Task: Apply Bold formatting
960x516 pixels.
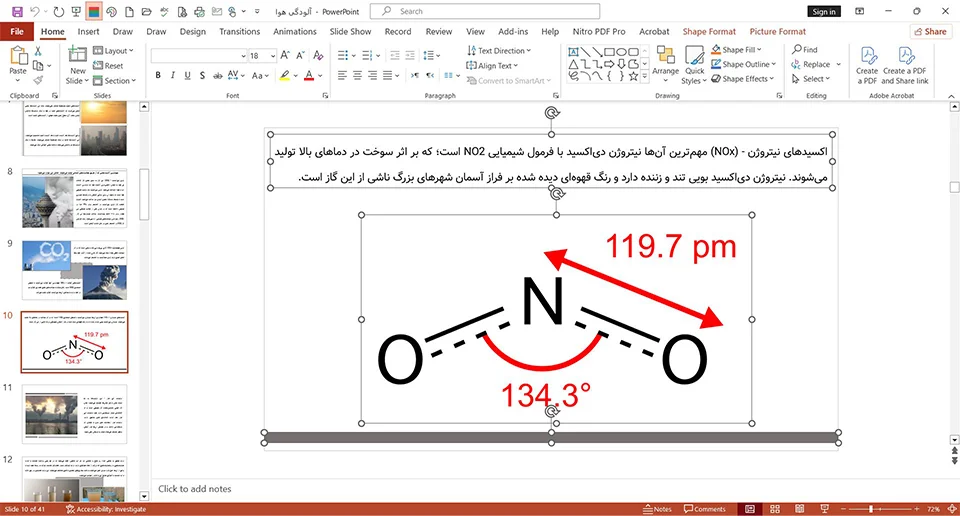Action: [x=158, y=75]
